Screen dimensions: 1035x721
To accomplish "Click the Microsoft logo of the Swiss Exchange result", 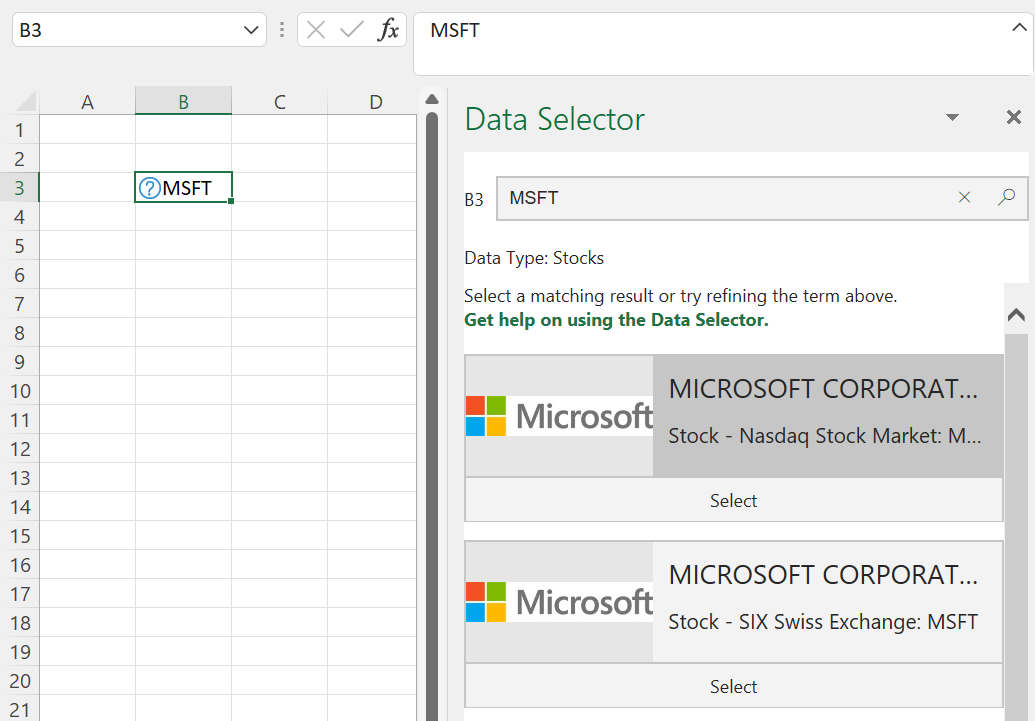I will [x=559, y=602].
